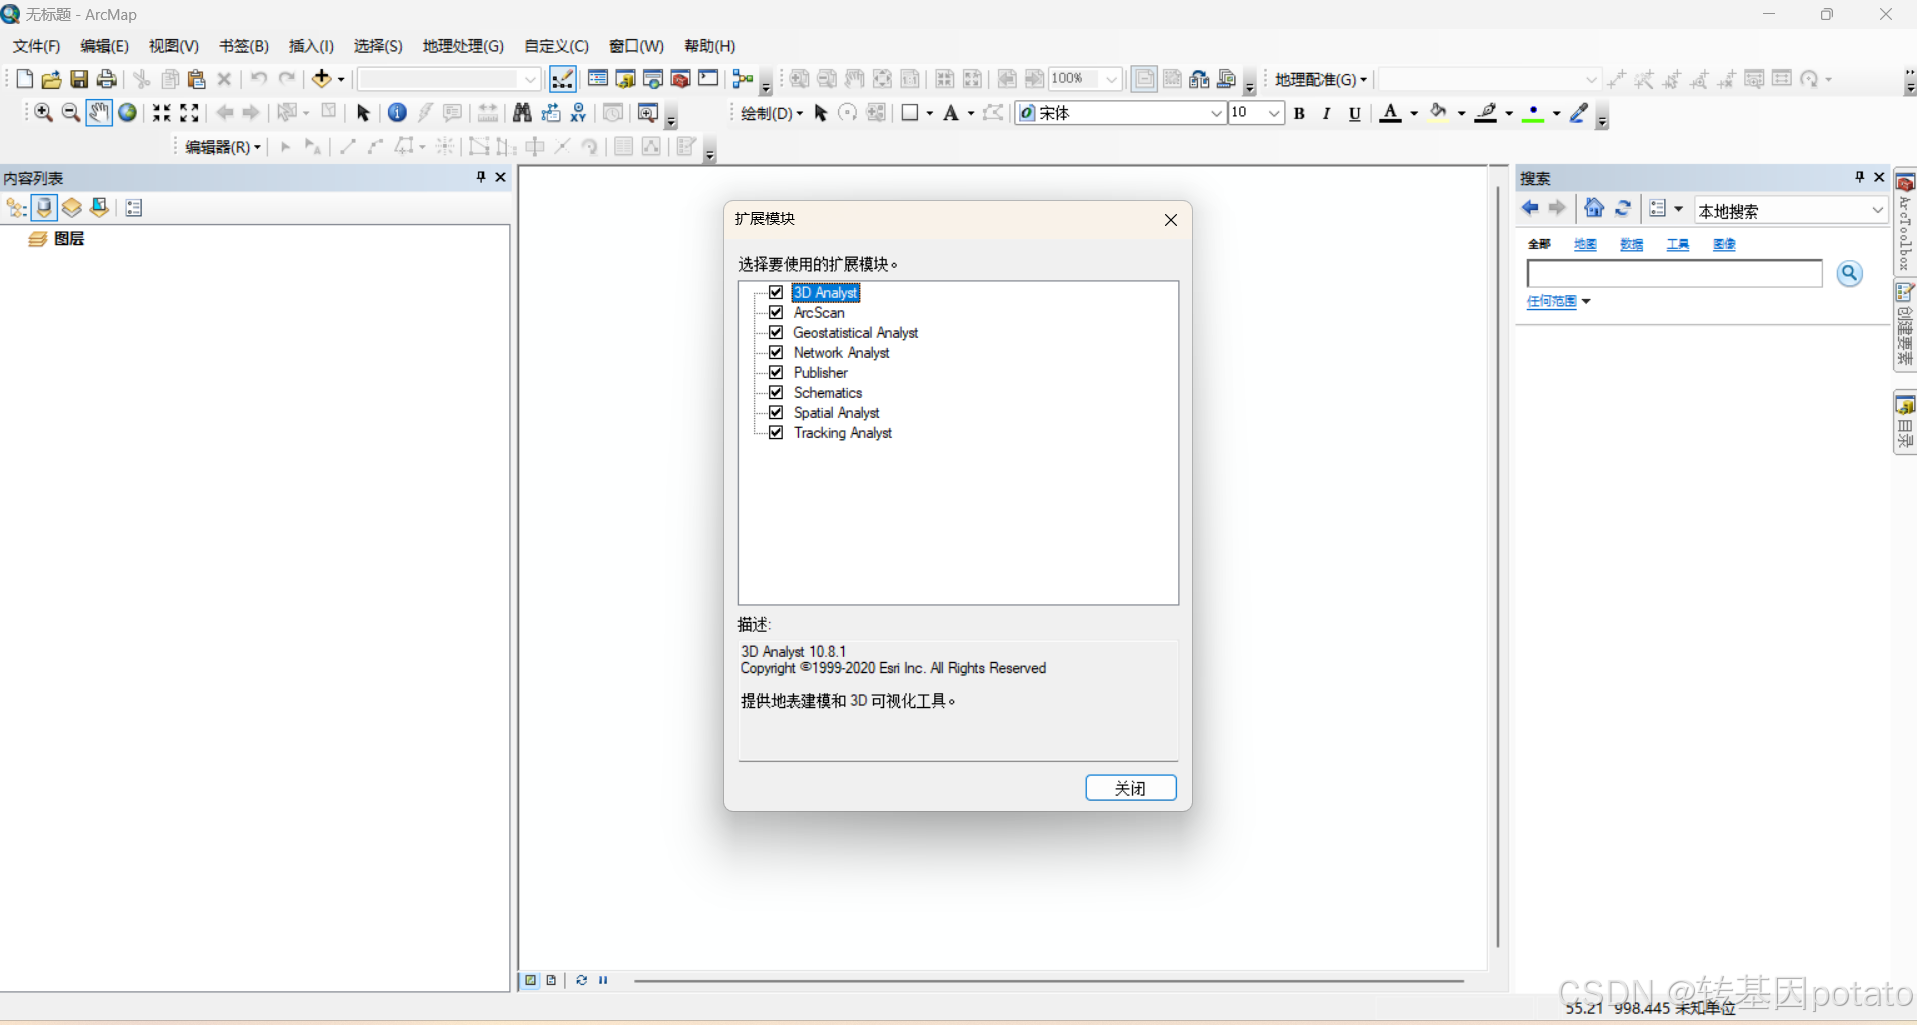Click List By Drawing Order icon
The width and height of the screenshot is (1917, 1025).
(16, 207)
